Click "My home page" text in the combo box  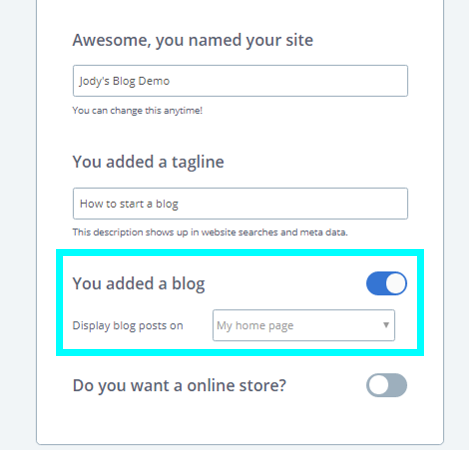coord(255,326)
